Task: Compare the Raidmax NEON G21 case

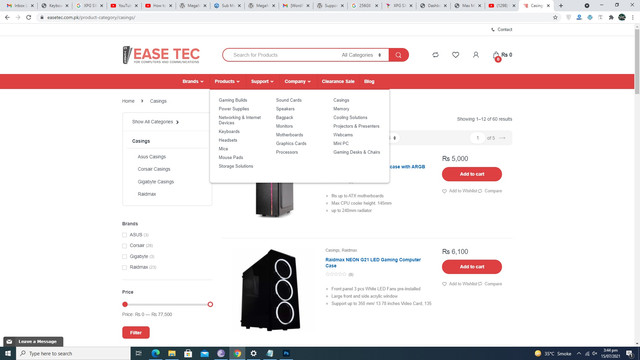Action: [491, 284]
